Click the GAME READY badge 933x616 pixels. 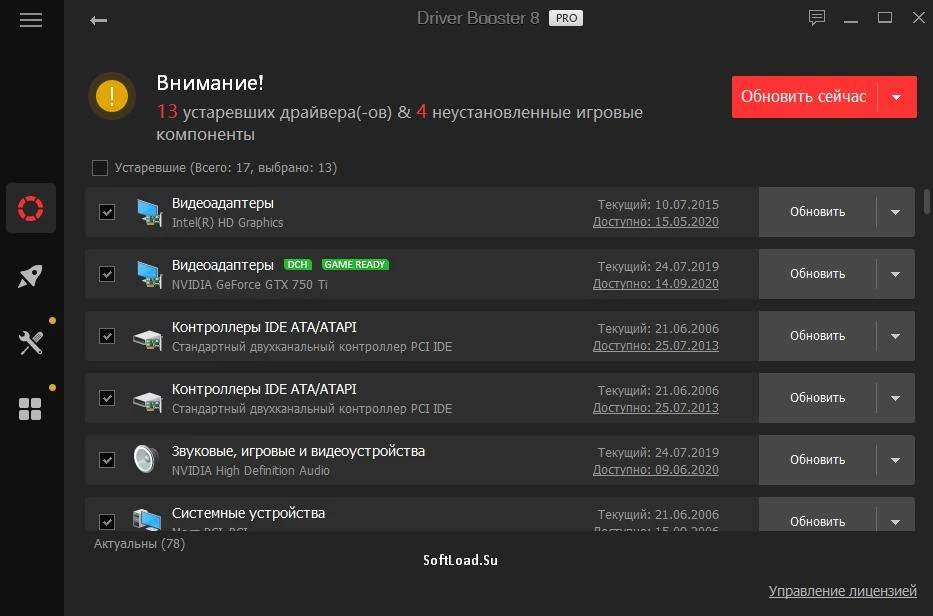tap(355, 264)
